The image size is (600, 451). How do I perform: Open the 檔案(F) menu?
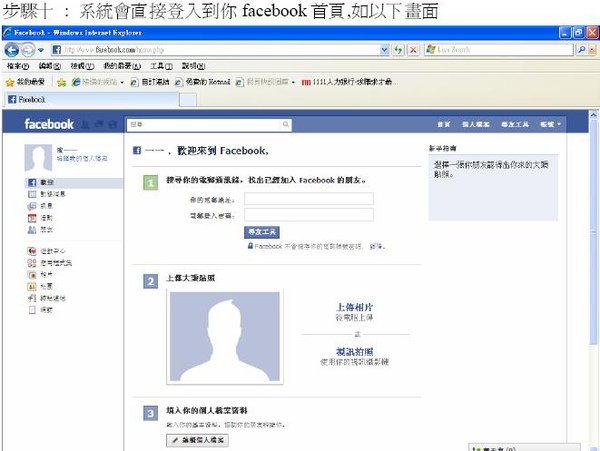pos(18,66)
